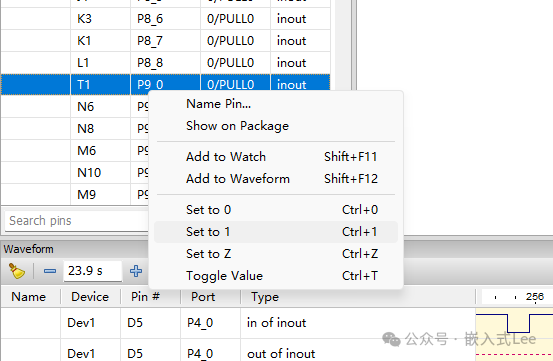Select pin row N10 in pin table
553x361 pixels.
pyautogui.click(x=74, y=173)
